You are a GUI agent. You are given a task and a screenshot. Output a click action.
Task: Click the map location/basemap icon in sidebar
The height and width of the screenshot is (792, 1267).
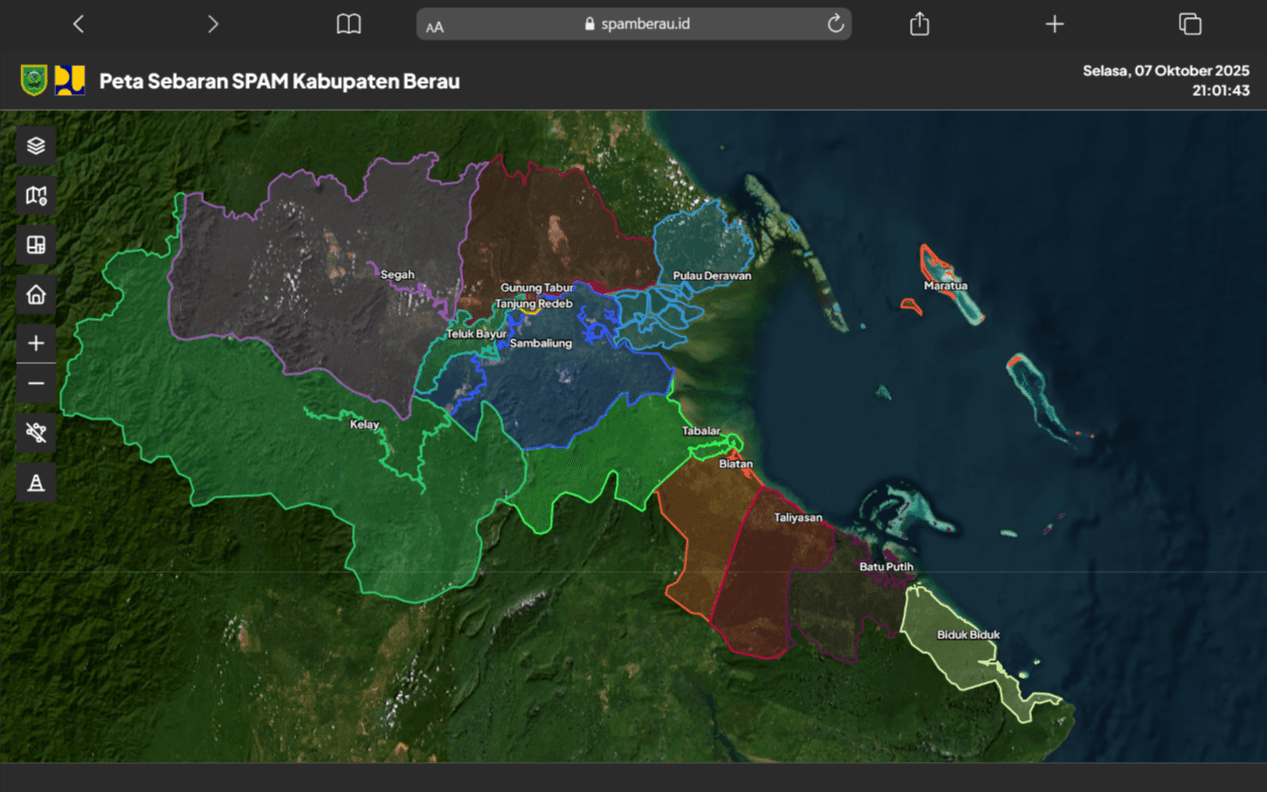click(x=36, y=195)
